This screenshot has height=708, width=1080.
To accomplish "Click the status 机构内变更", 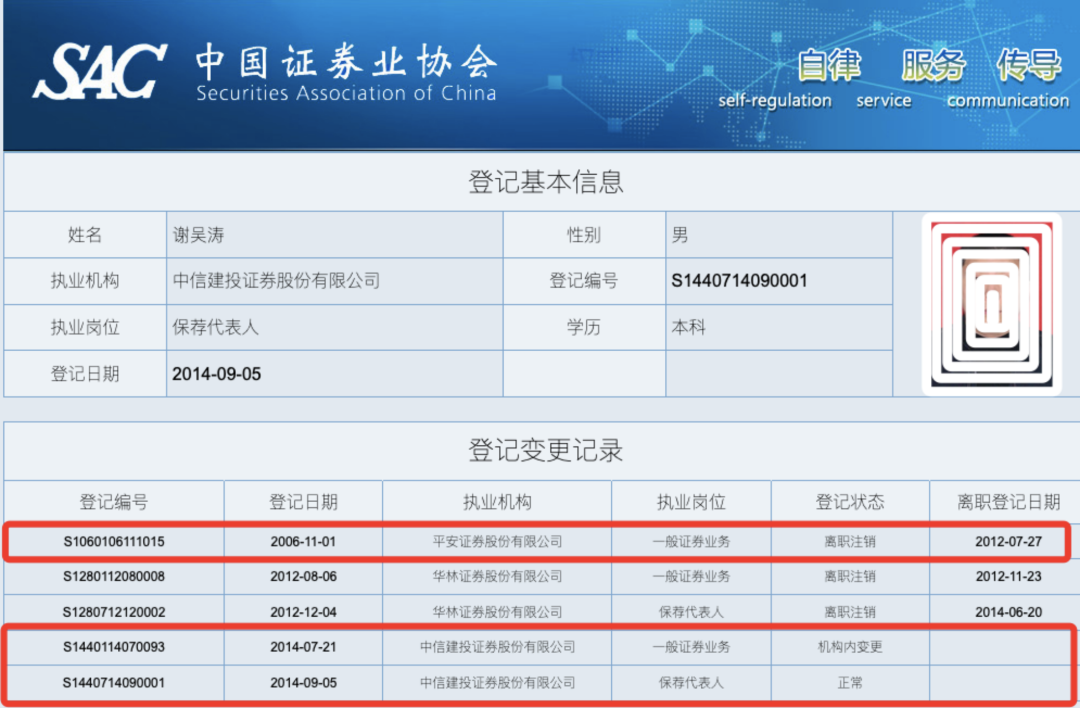I will (850, 647).
